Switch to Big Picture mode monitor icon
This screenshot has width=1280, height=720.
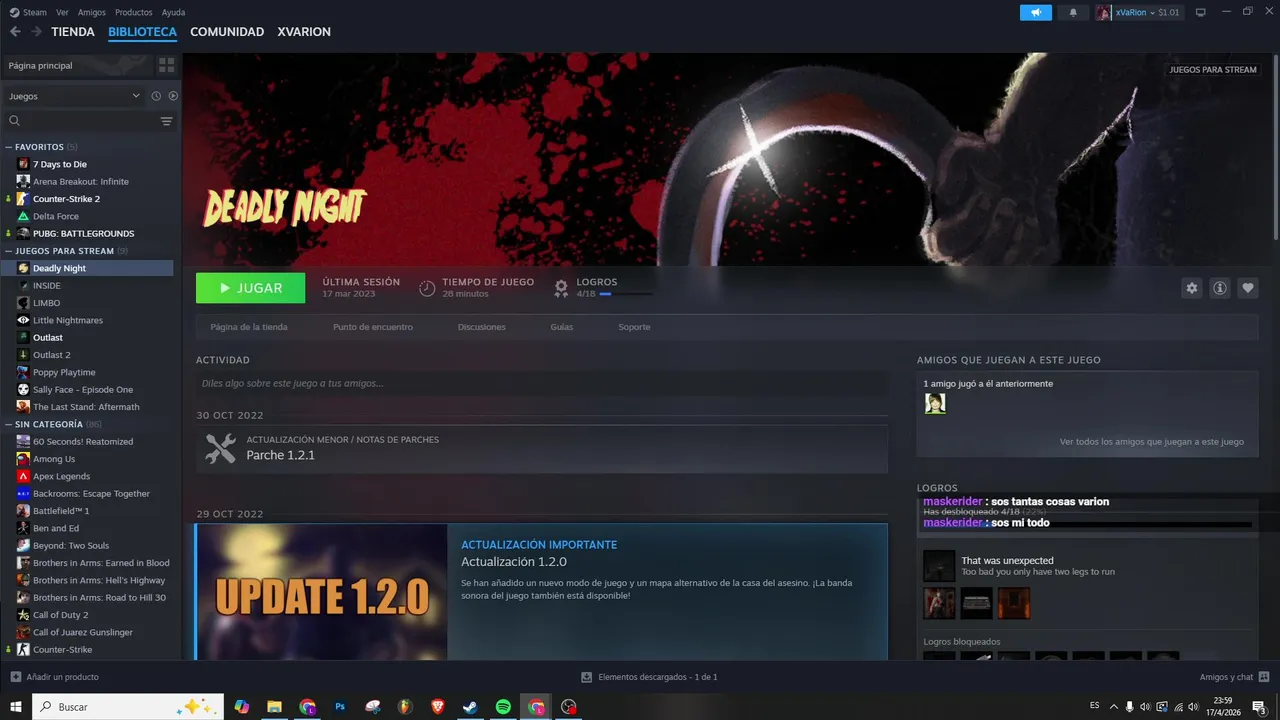pyautogui.click(x=1201, y=12)
